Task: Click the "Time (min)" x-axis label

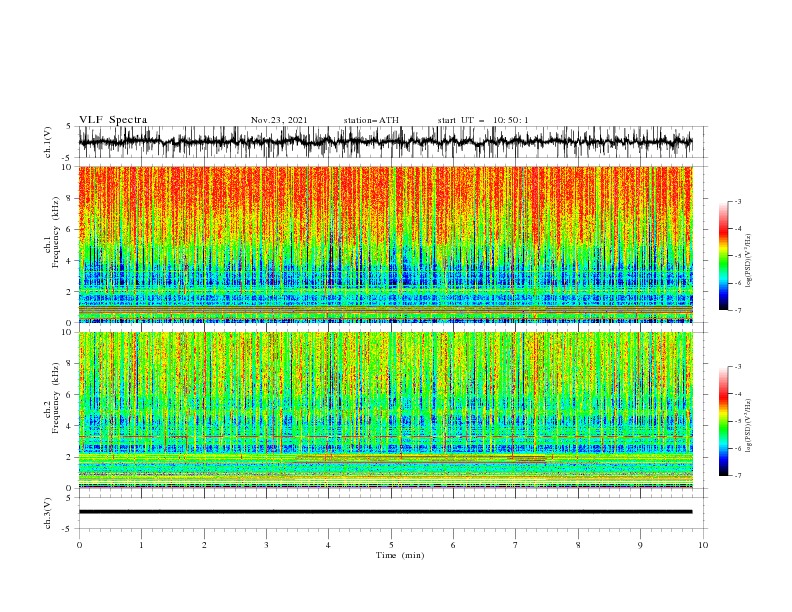Action: click(400, 555)
